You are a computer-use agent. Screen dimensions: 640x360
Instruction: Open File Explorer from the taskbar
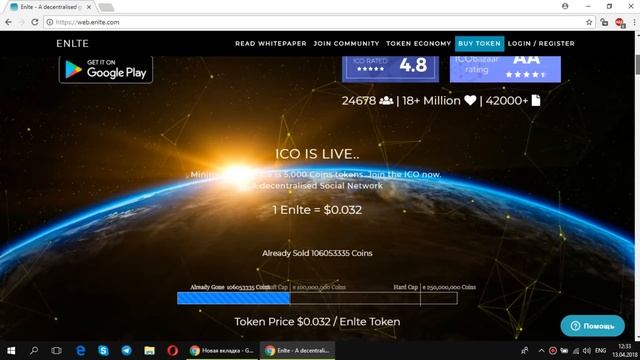pos(149,351)
